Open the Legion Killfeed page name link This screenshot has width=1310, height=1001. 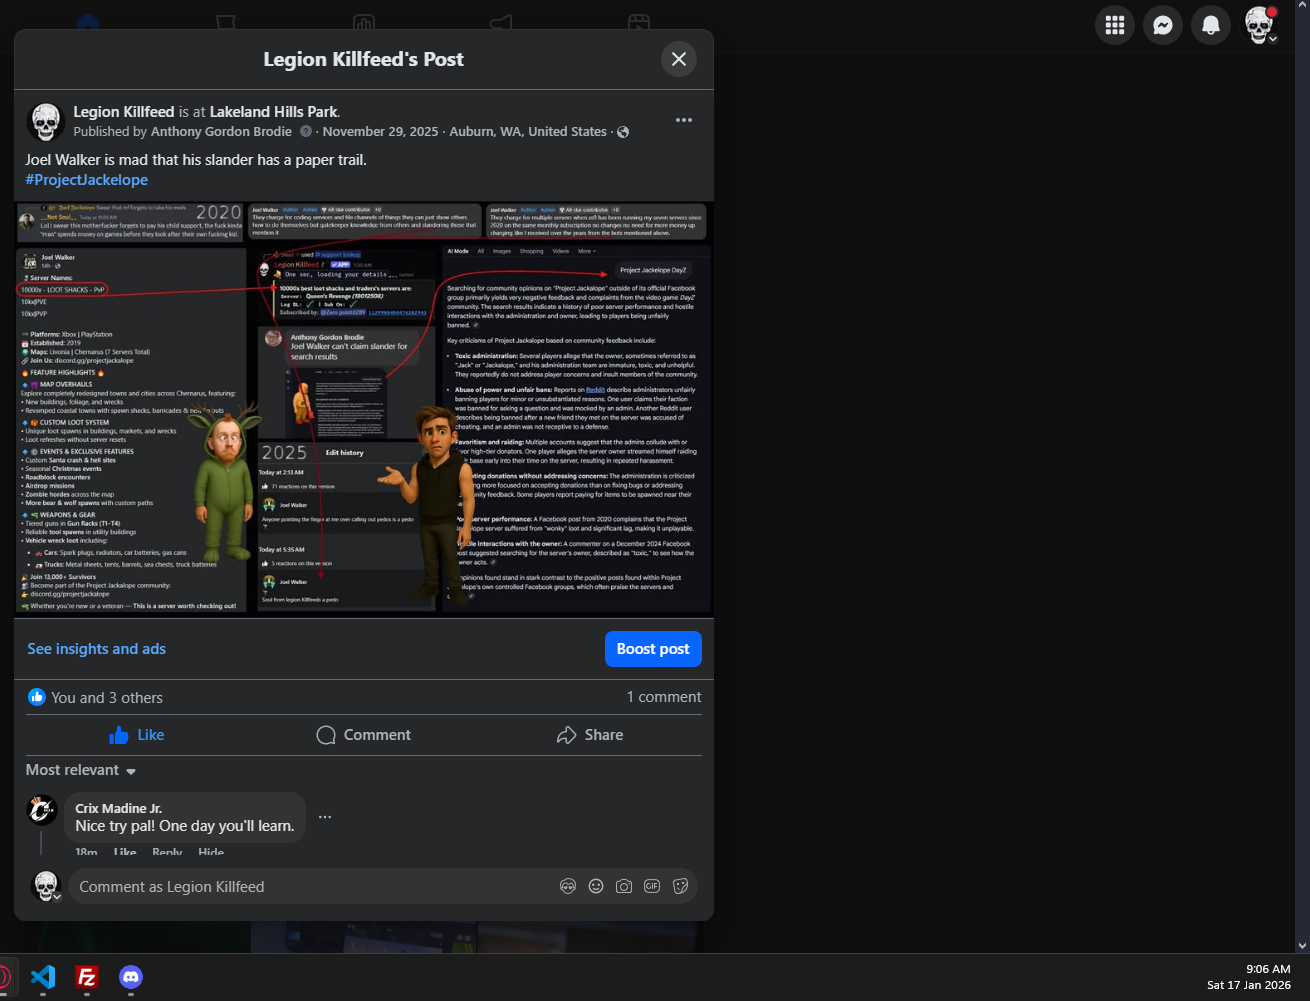click(124, 112)
